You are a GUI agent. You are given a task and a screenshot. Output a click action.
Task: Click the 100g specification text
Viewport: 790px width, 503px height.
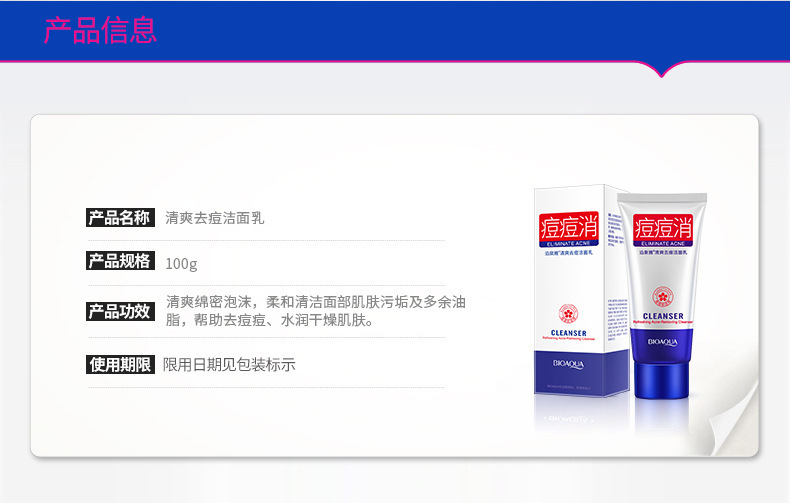point(181,264)
